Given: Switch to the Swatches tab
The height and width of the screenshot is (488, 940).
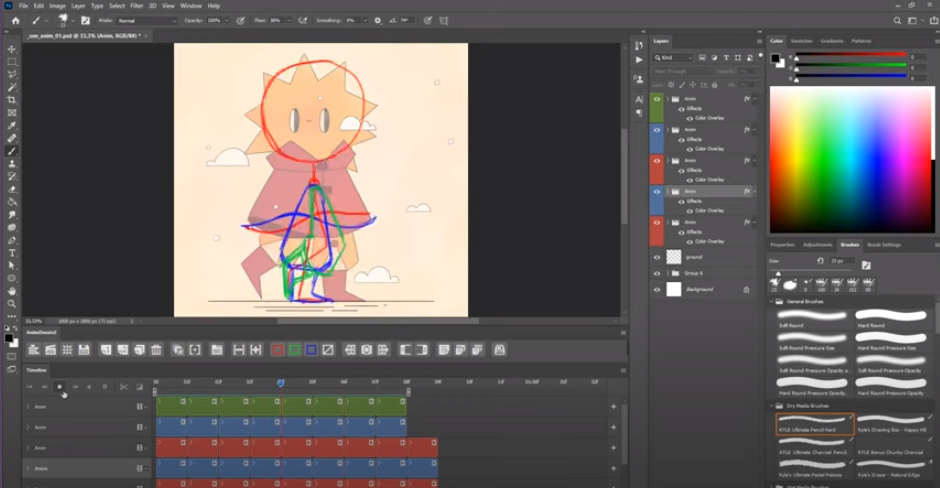Looking at the screenshot, I should click(802, 41).
